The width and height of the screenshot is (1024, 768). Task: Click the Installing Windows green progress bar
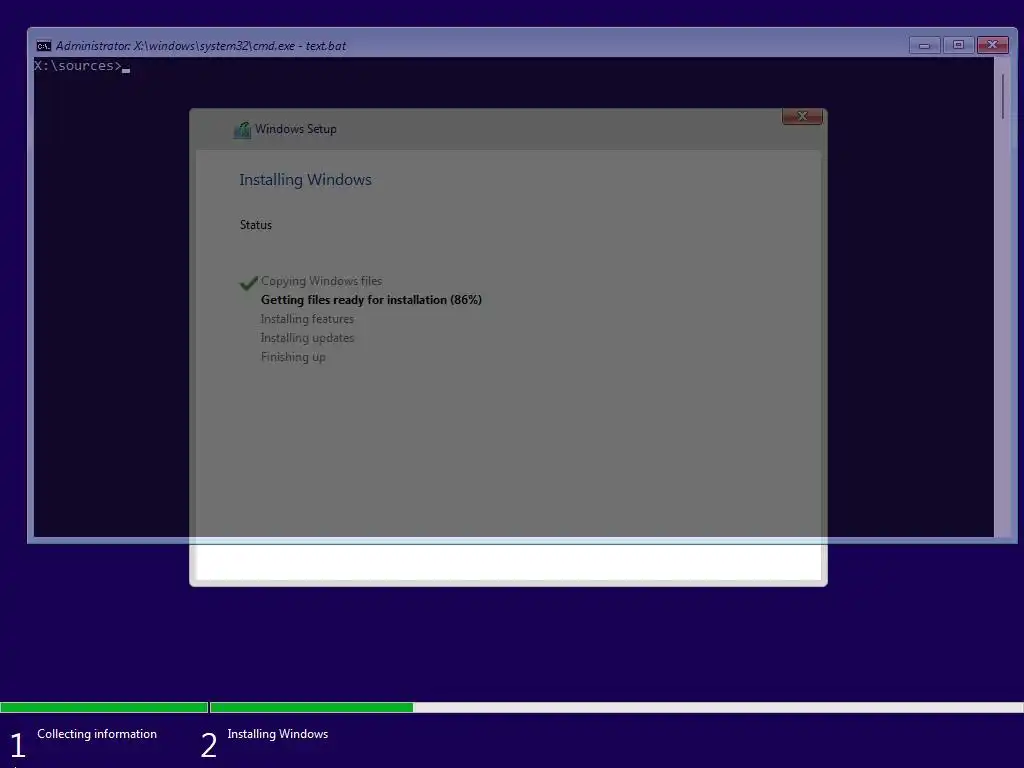coord(312,707)
